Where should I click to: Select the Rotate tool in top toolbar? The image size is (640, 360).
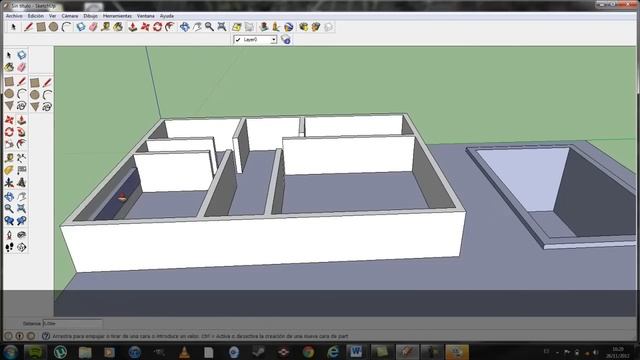click(x=158, y=27)
